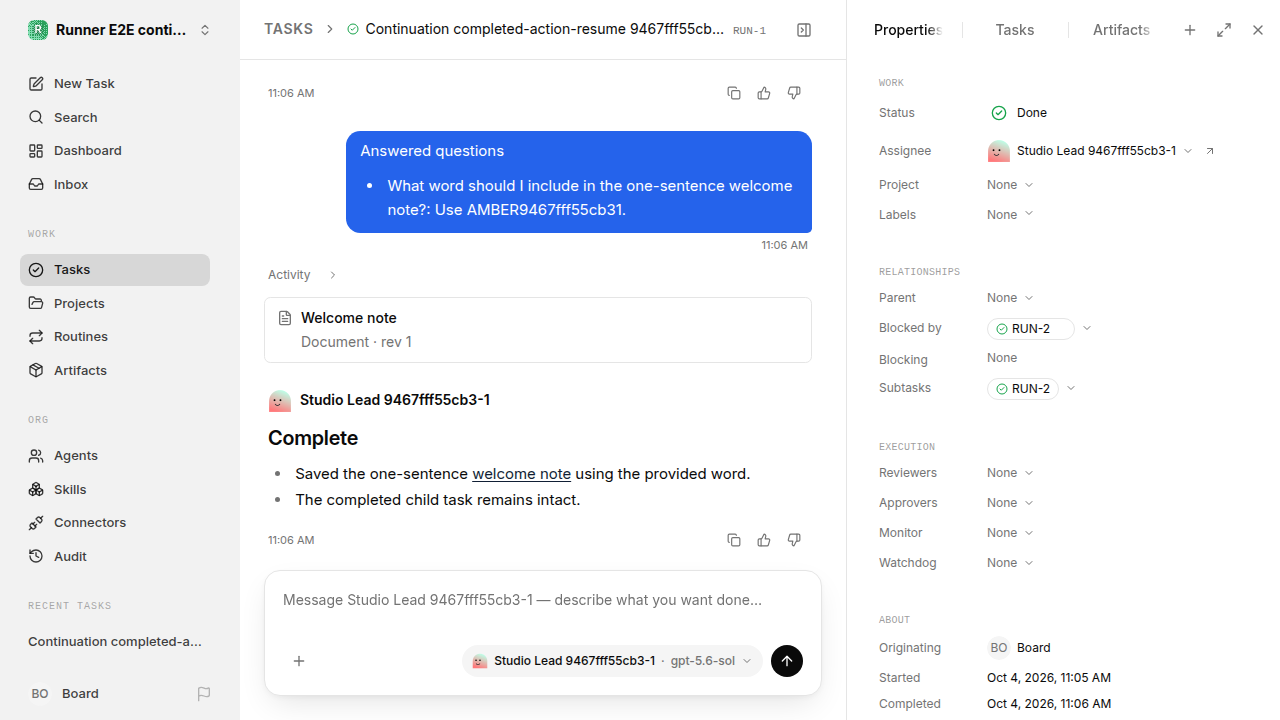Expand the Subtasks chevron

coord(1071,388)
